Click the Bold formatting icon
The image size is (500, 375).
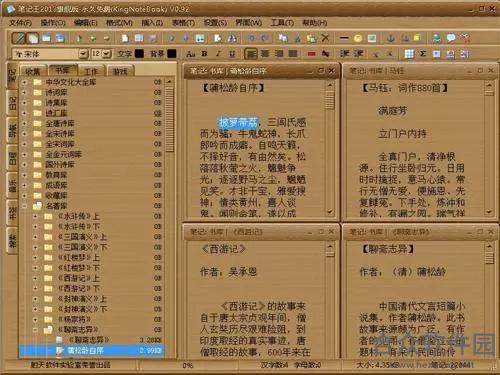[x=205, y=54]
